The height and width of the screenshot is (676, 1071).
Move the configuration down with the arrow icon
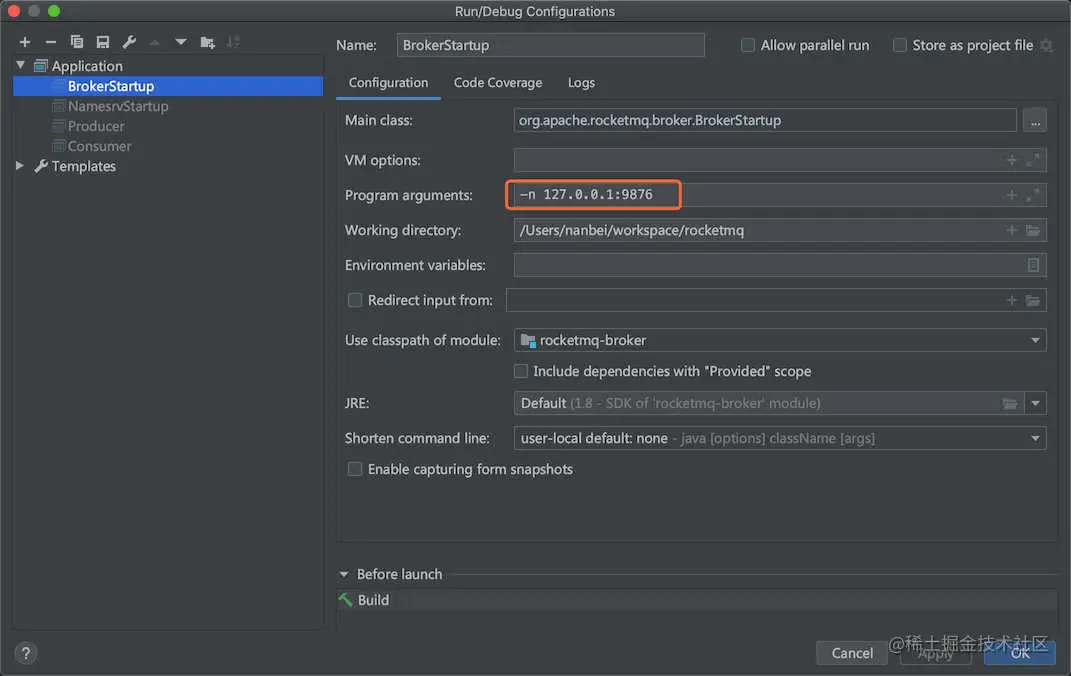click(180, 42)
